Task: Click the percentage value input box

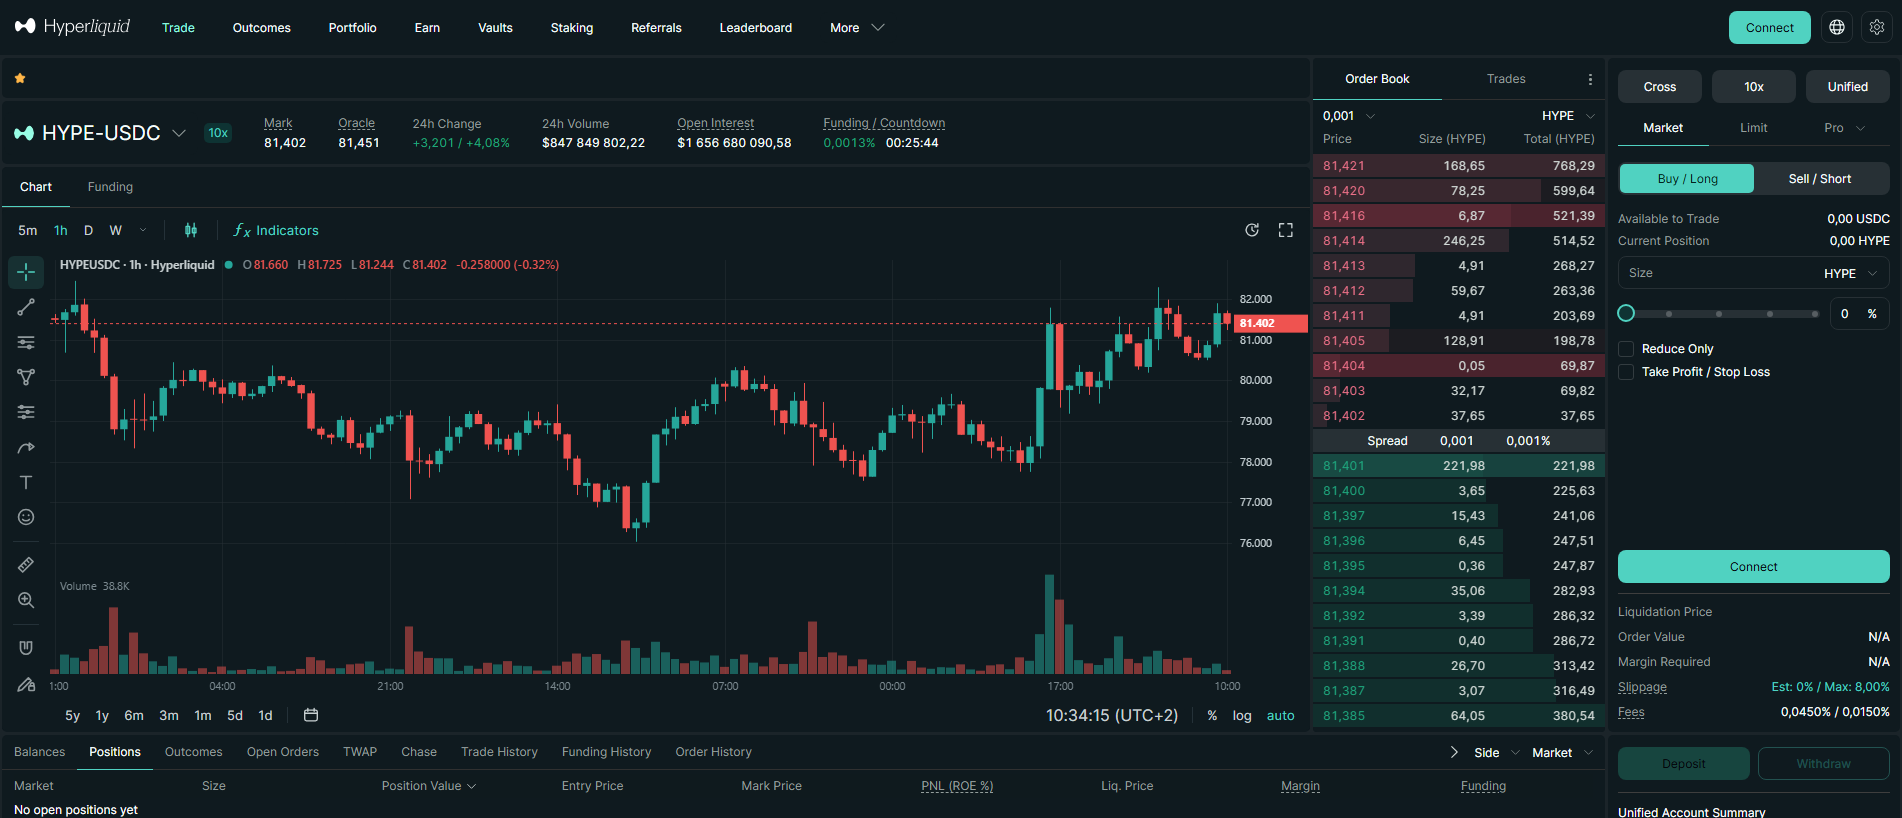Action: pyautogui.click(x=1860, y=314)
